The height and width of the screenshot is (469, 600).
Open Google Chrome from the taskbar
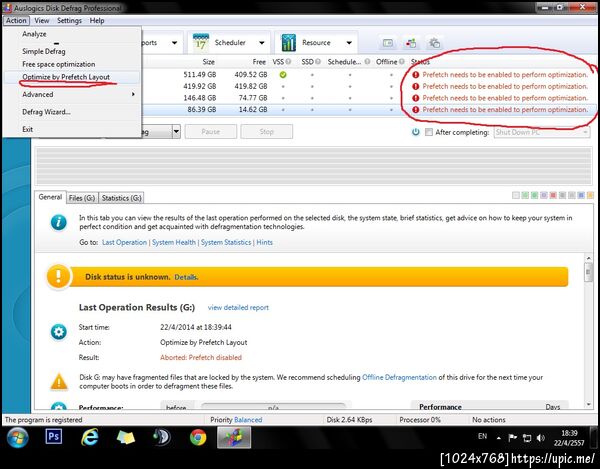click(198, 437)
